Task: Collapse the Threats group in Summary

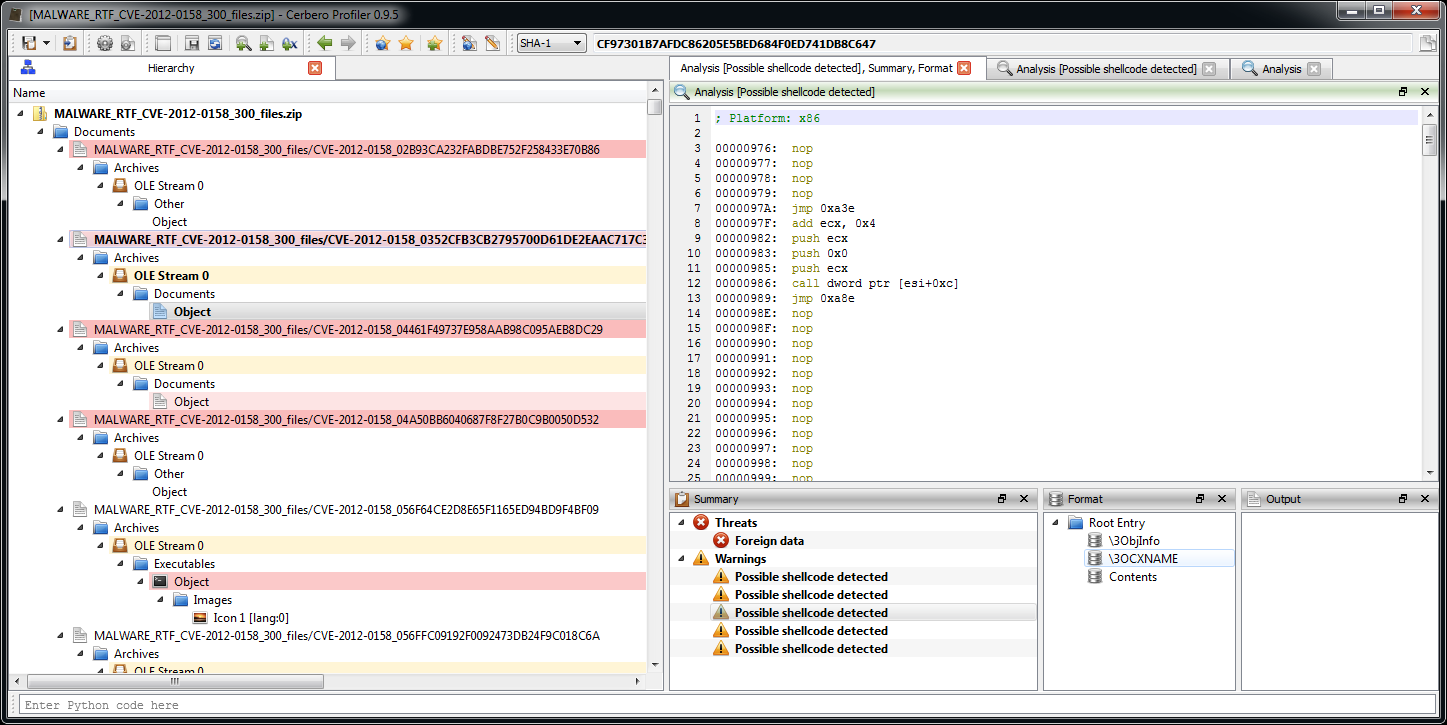Action: pos(682,523)
